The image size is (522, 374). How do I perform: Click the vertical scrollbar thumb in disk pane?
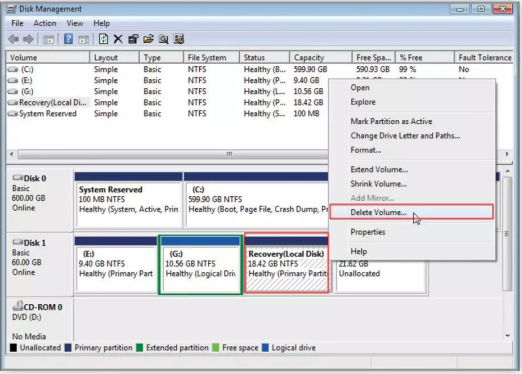[507, 233]
